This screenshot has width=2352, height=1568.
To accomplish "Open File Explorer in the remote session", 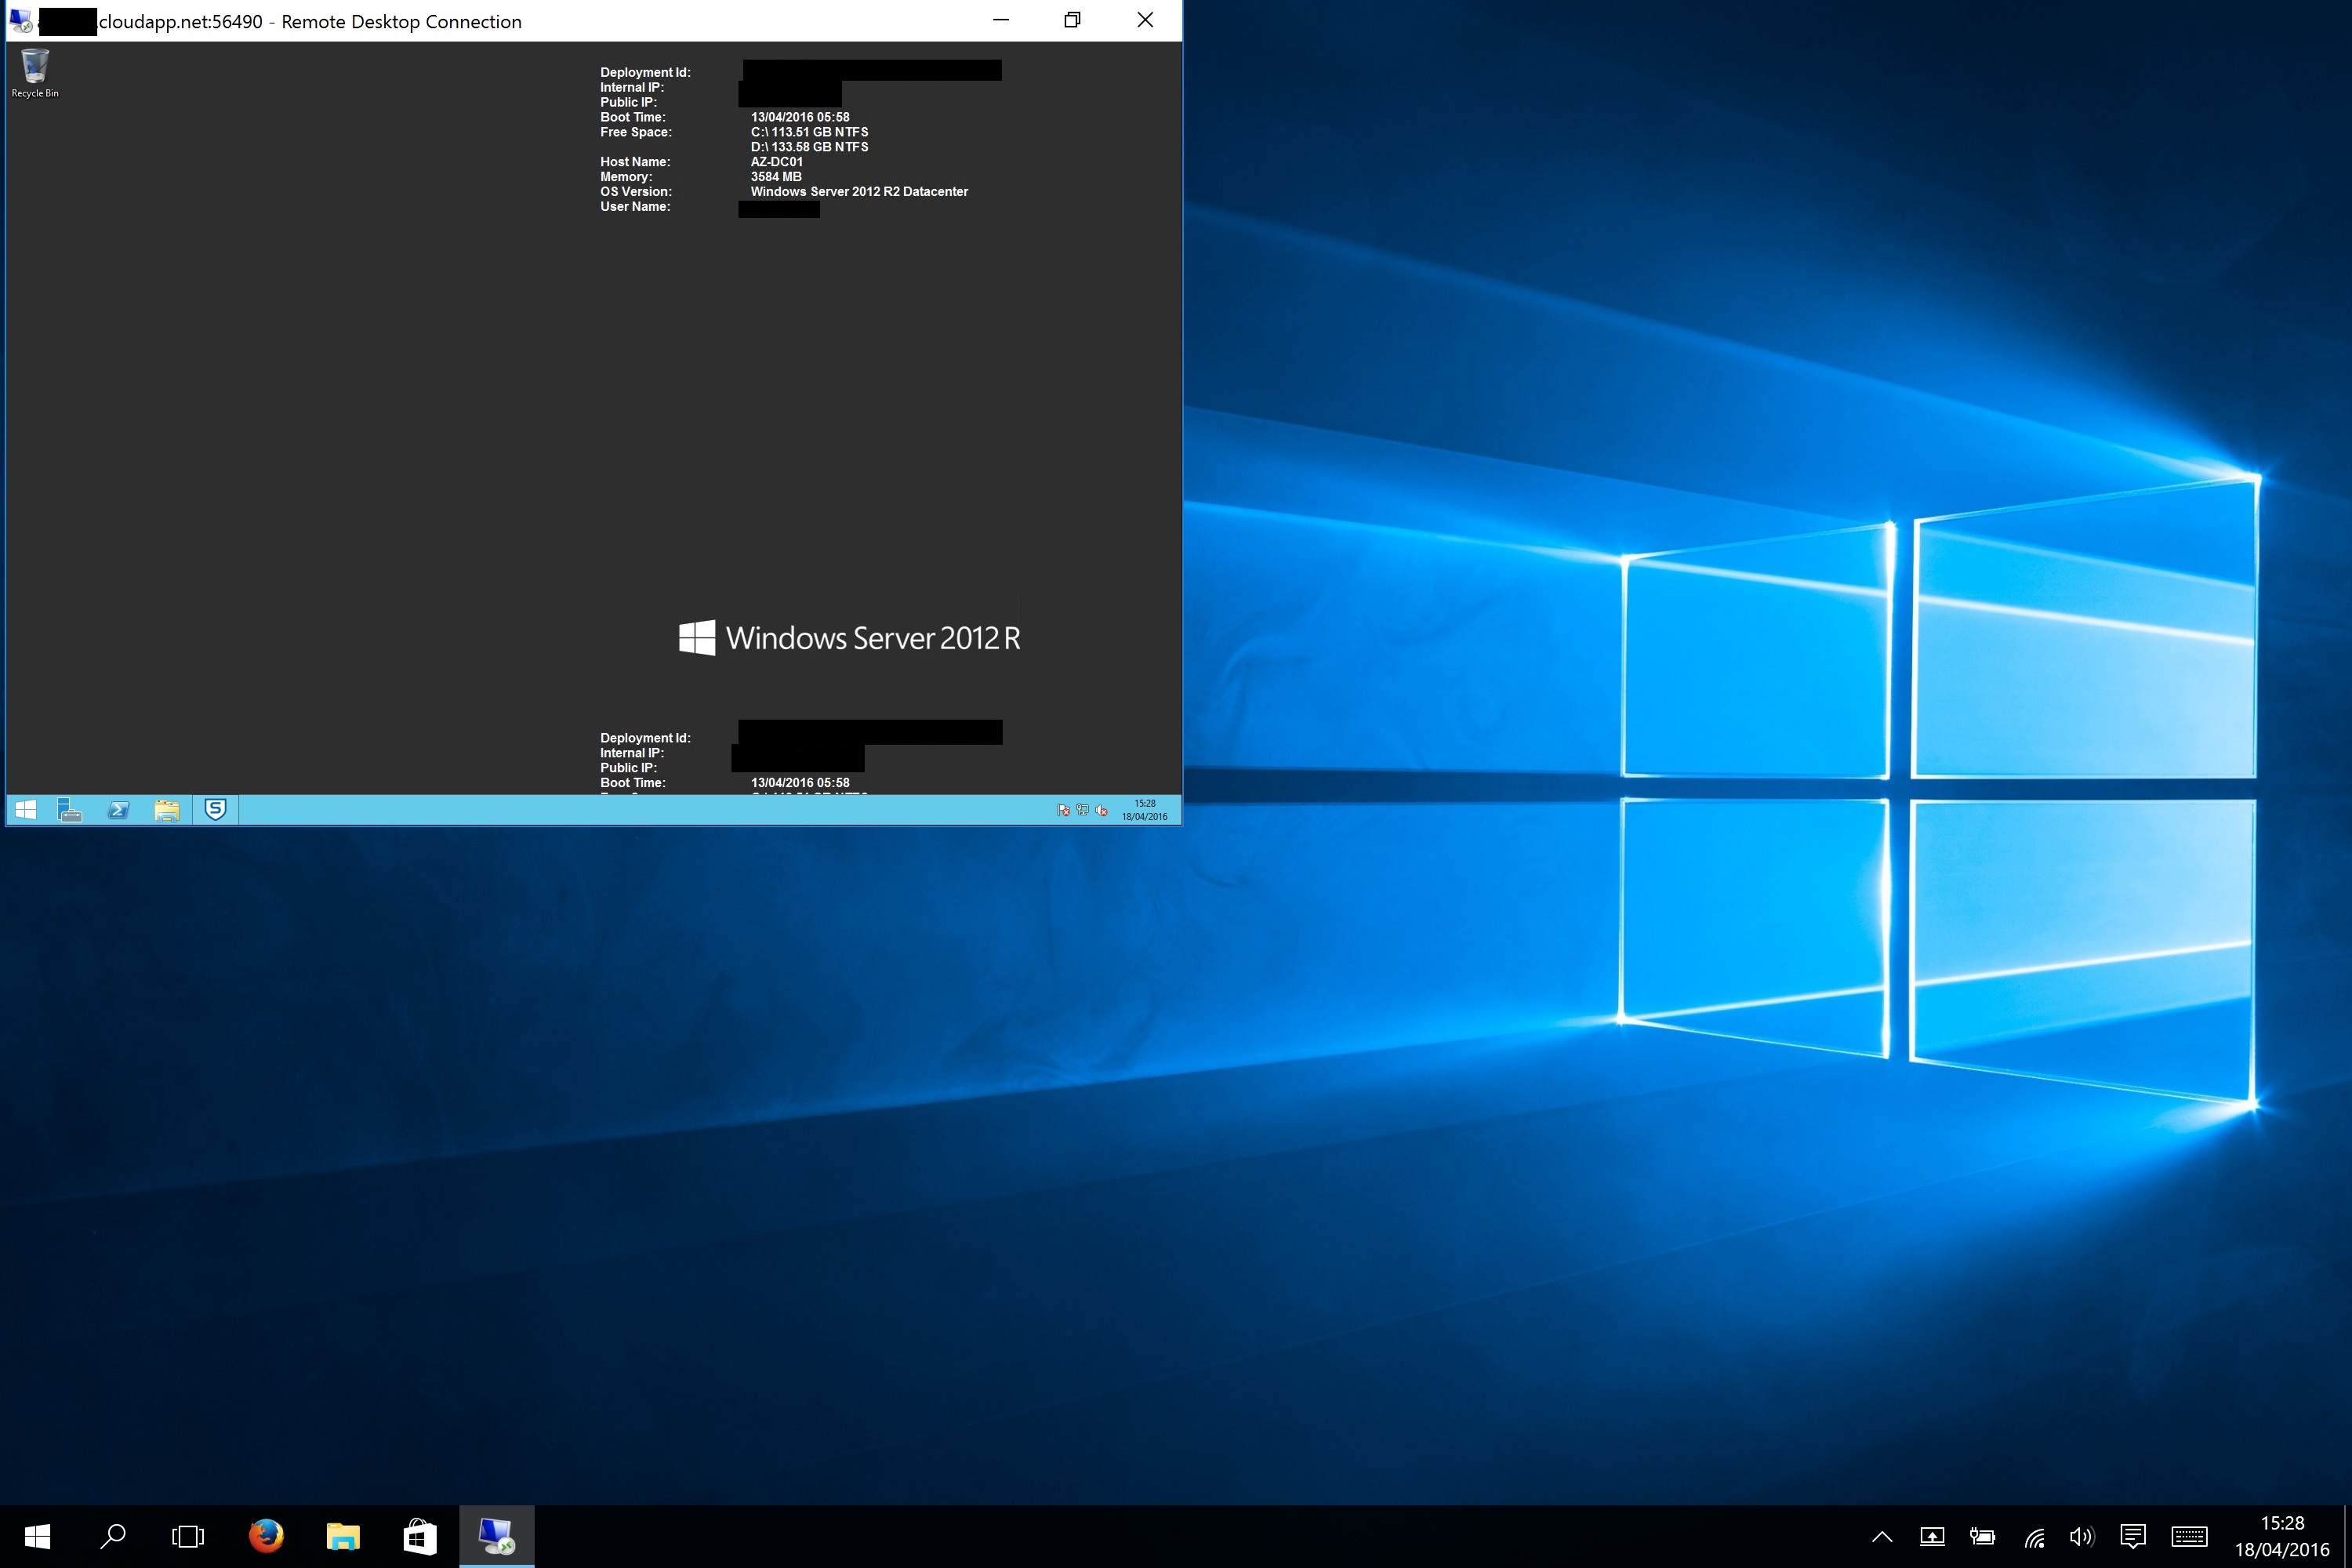I will pyautogui.click(x=167, y=810).
